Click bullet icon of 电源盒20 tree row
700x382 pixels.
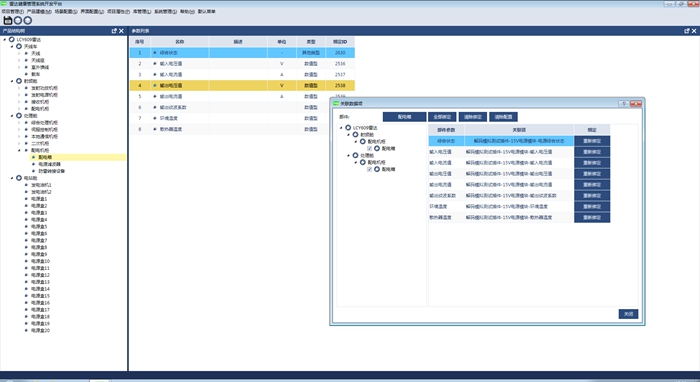[26, 331]
